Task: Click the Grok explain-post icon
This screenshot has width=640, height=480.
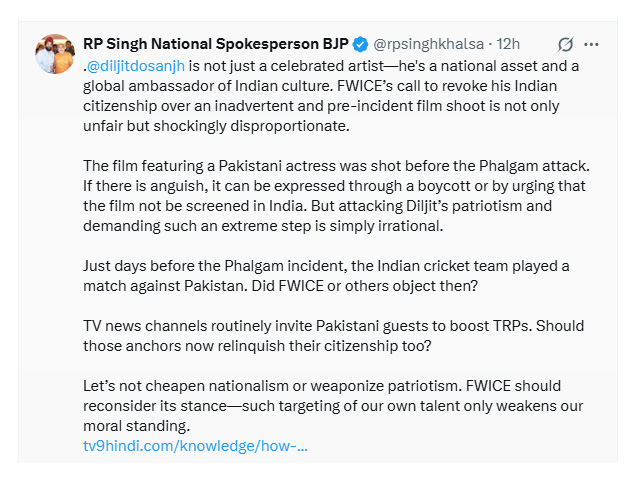Action: 565,45
